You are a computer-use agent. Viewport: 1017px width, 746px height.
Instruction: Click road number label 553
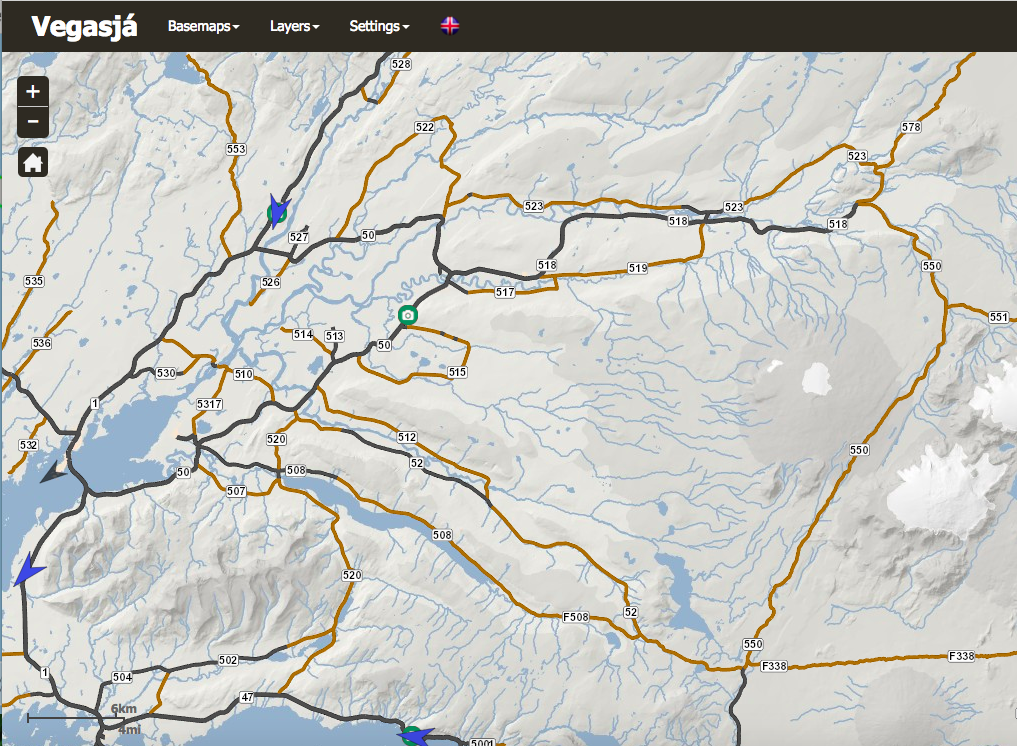click(236, 149)
